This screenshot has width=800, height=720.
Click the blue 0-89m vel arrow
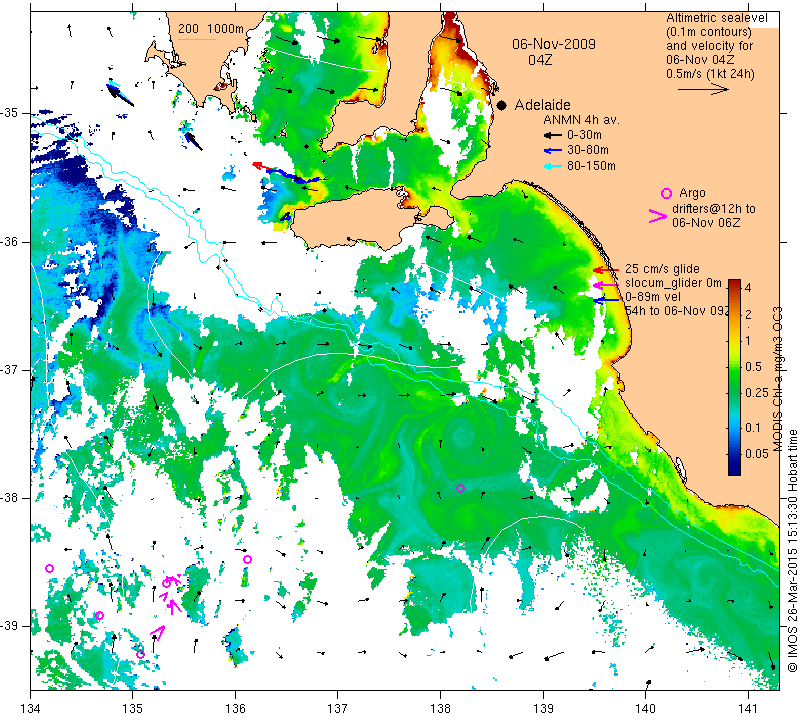(606, 300)
